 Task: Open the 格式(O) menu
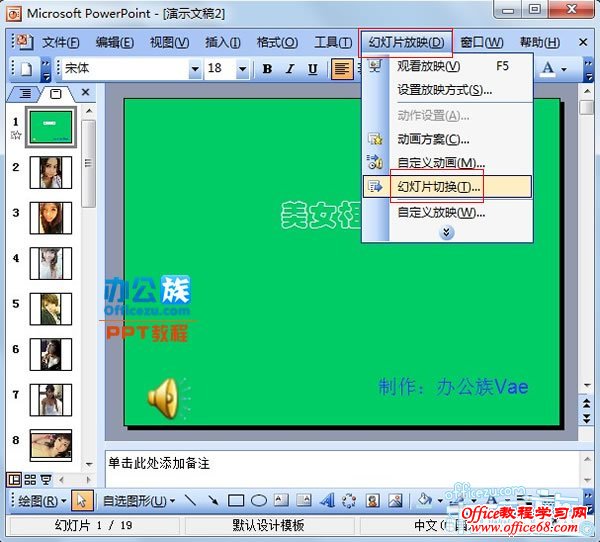point(277,42)
